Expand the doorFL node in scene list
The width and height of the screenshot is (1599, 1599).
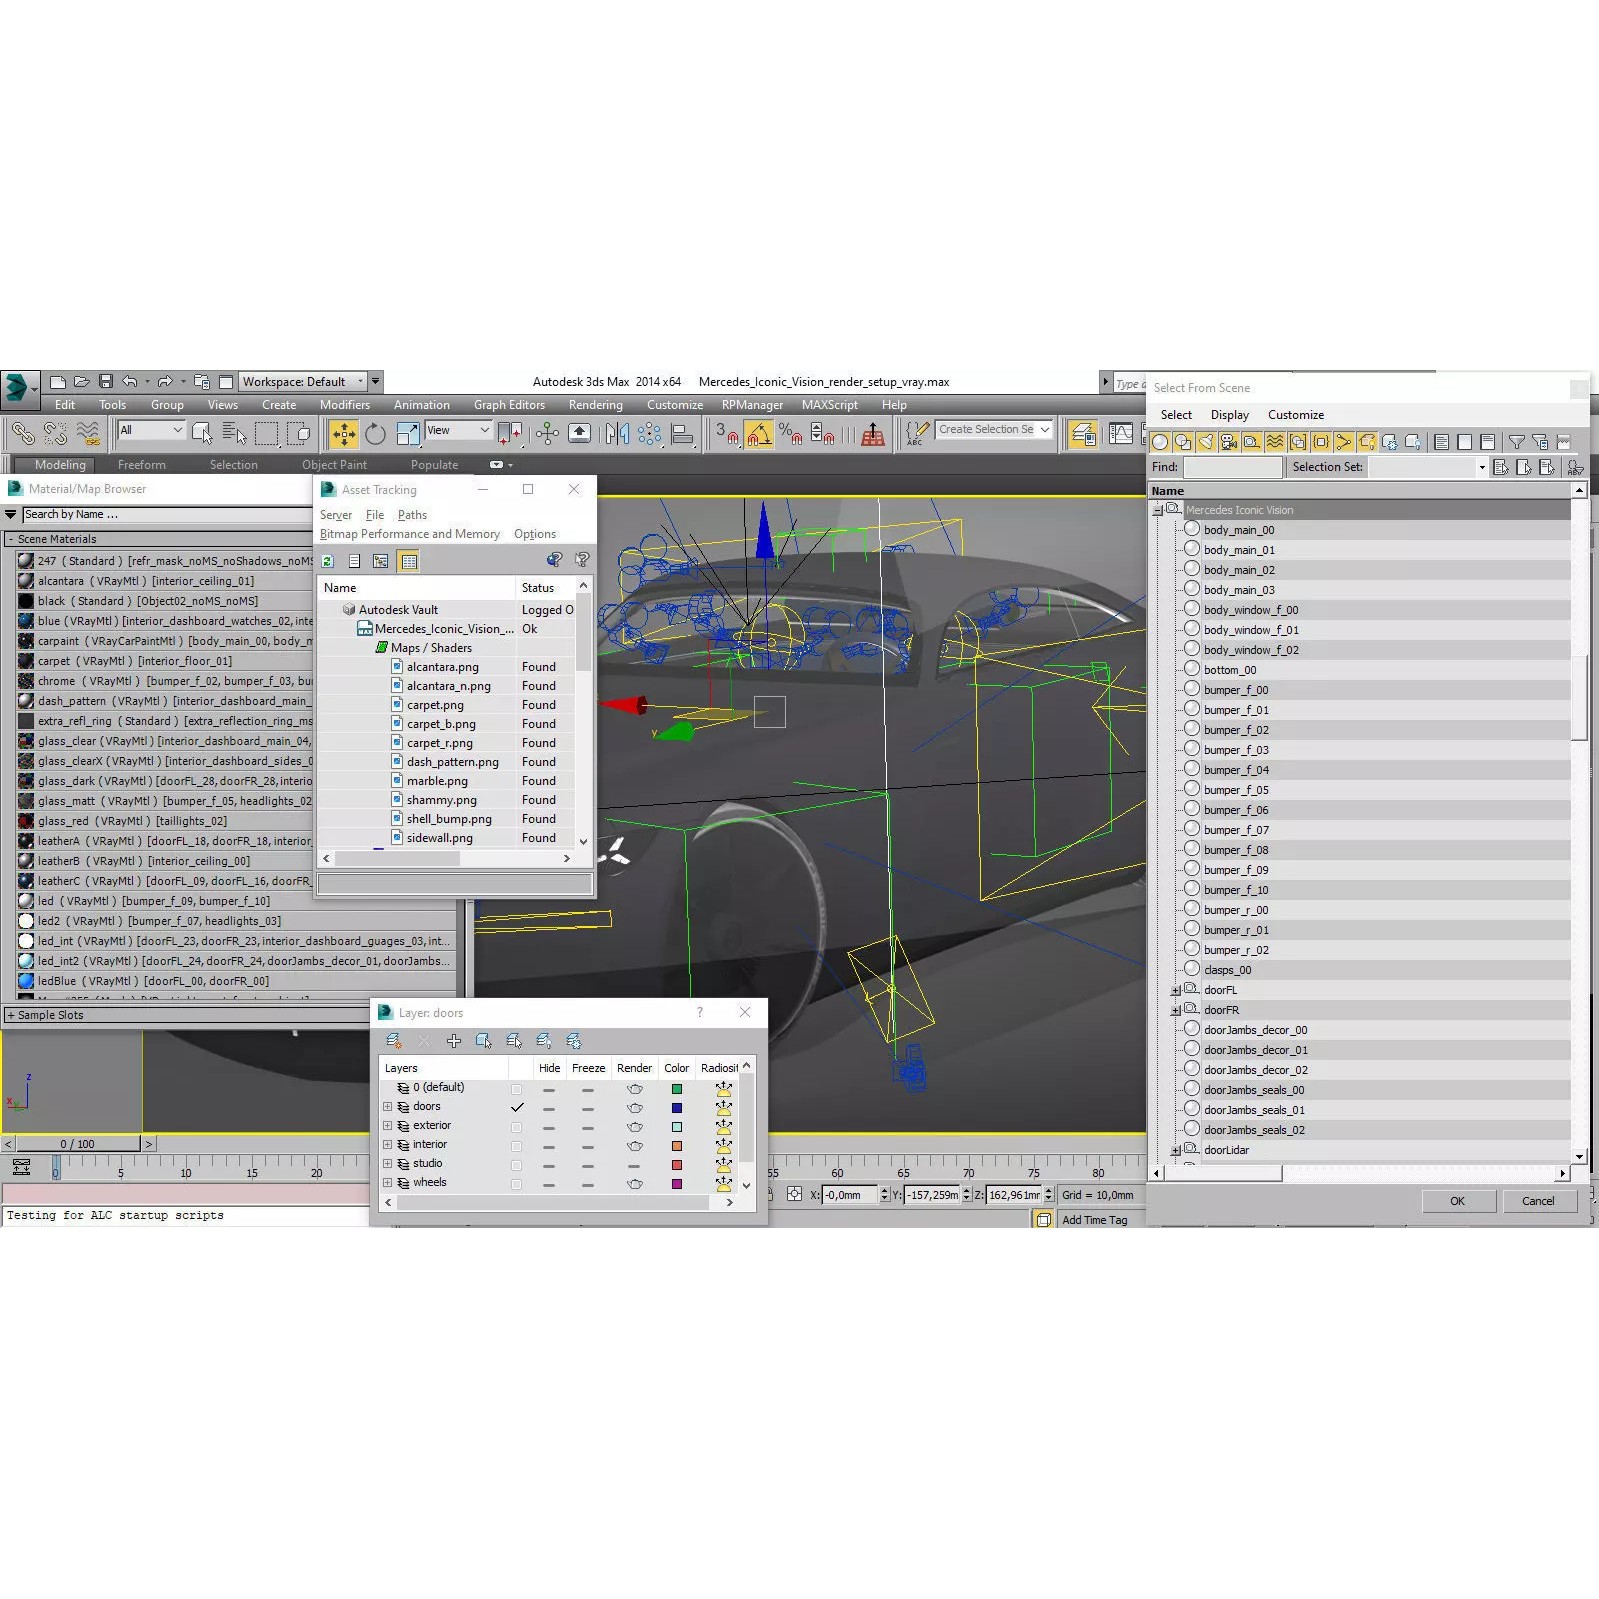[1176, 990]
